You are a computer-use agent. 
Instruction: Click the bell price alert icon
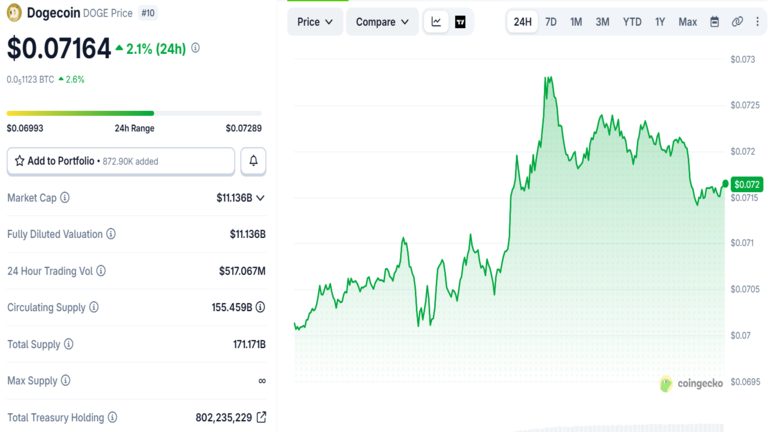[x=253, y=161]
